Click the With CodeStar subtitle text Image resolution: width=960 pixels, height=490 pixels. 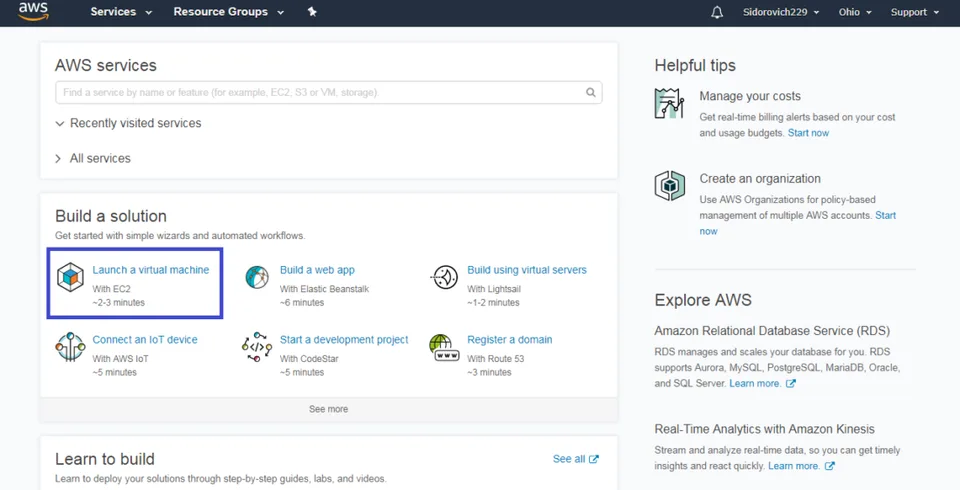(x=309, y=359)
